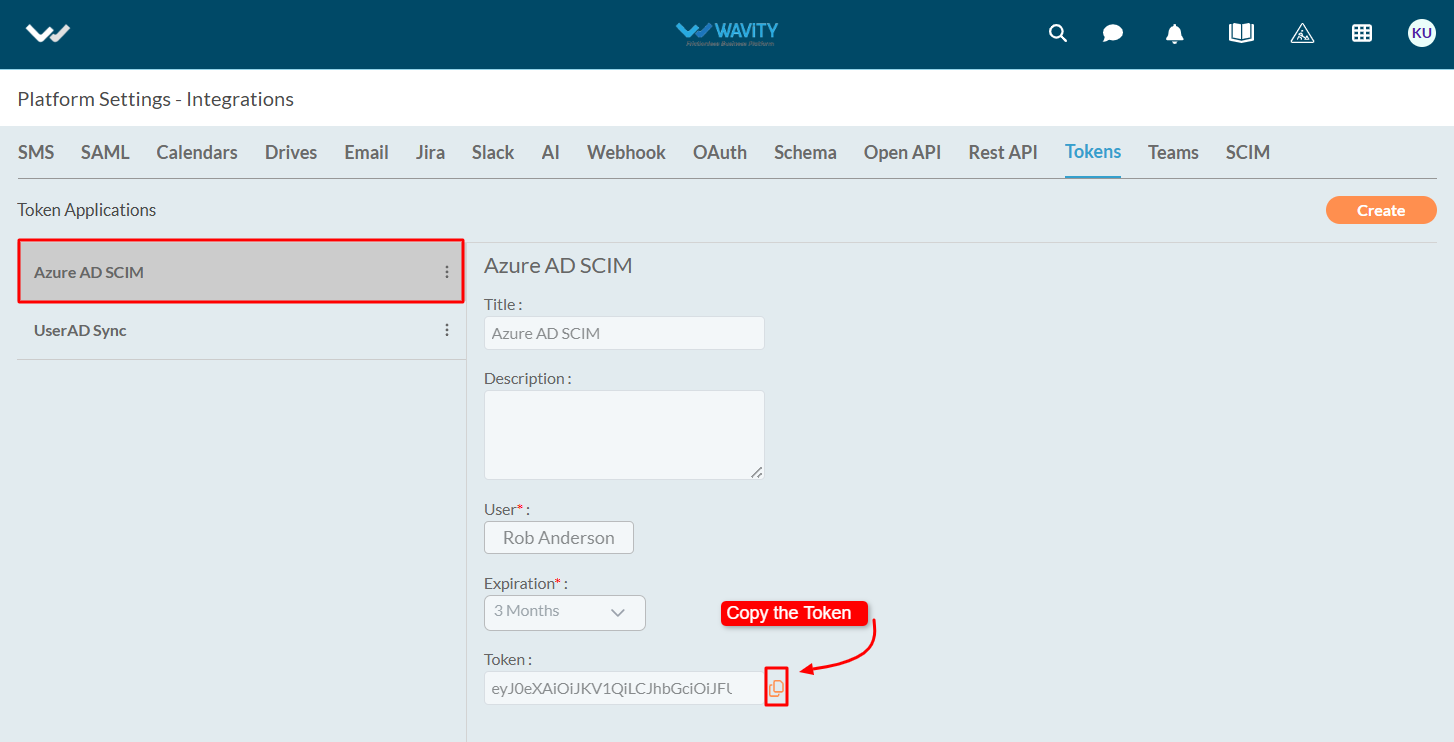Go to the Schema tab
Screen dimensions: 1454x742
[x=805, y=152]
